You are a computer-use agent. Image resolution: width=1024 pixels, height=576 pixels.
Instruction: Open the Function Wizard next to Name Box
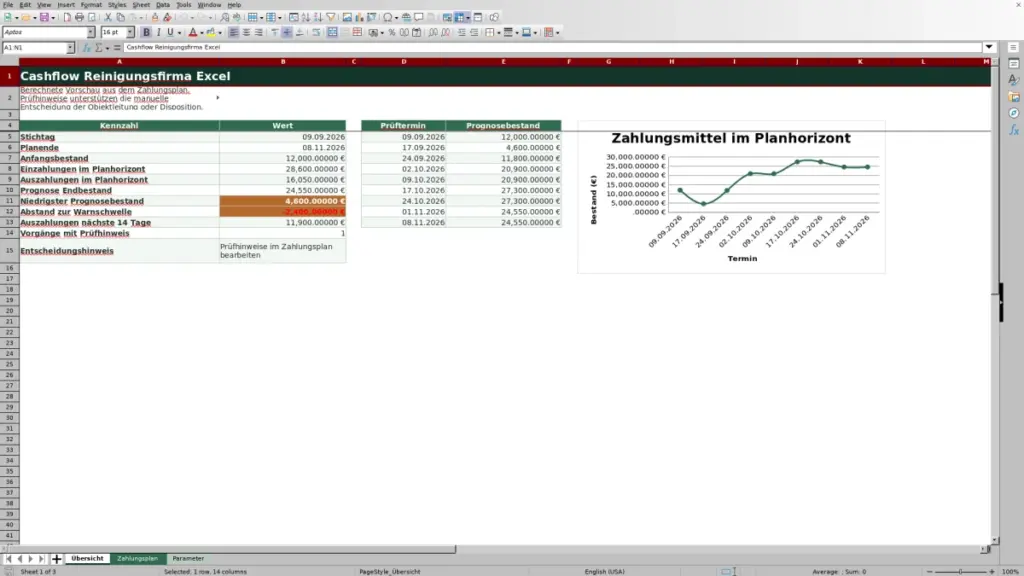click(86, 48)
